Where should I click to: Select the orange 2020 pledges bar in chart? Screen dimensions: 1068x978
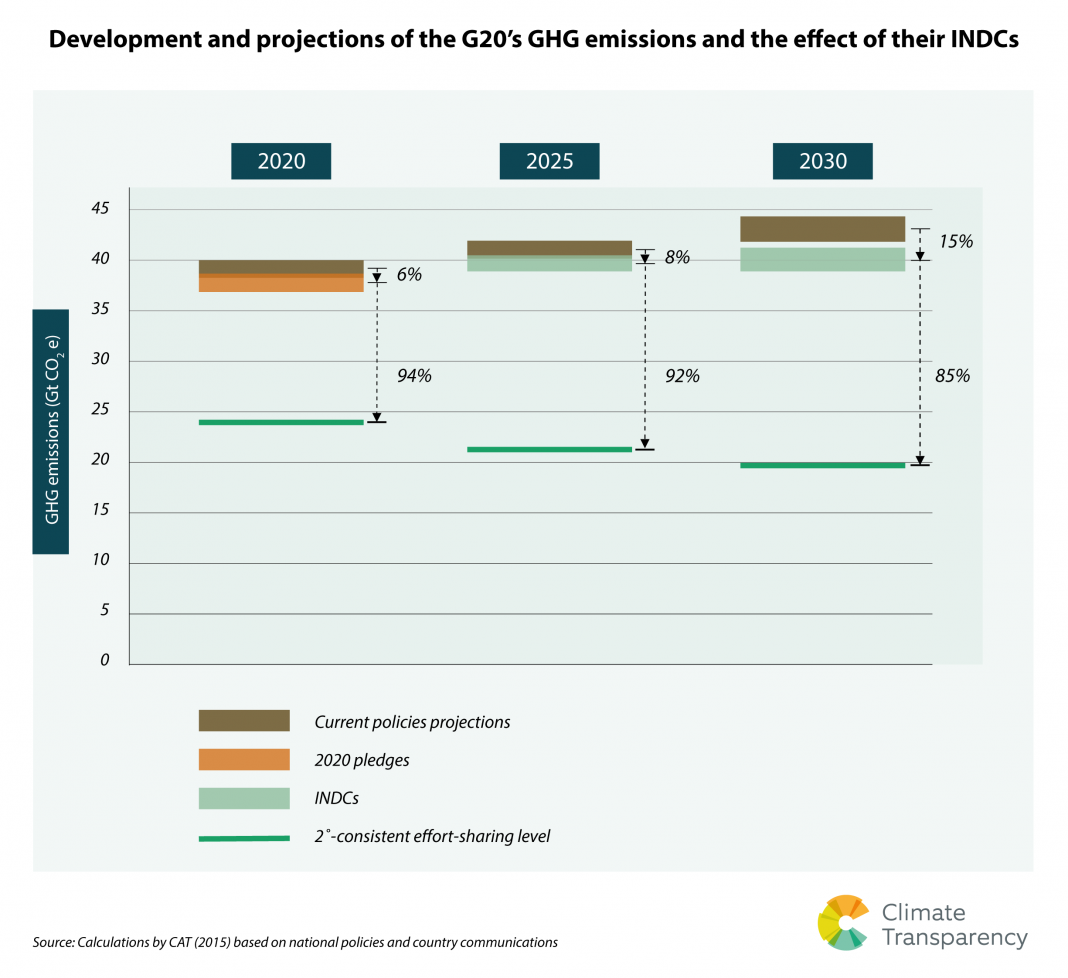tap(281, 284)
